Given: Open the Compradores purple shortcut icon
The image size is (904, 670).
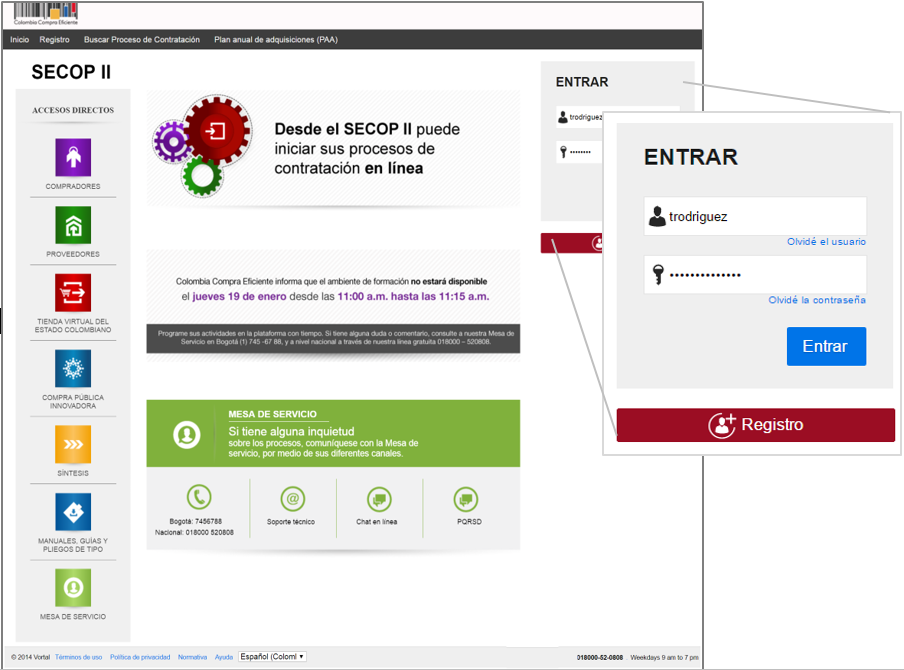Looking at the screenshot, I should point(73,157).
